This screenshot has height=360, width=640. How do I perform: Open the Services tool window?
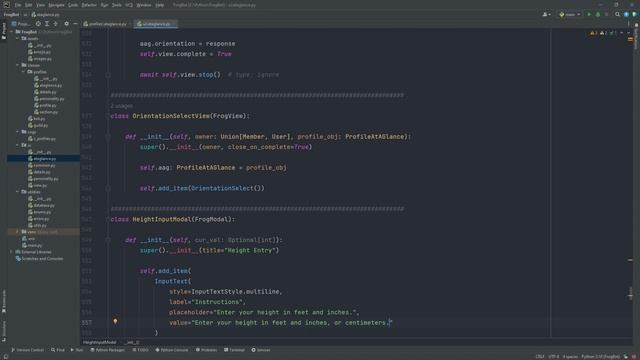[260, 350]
